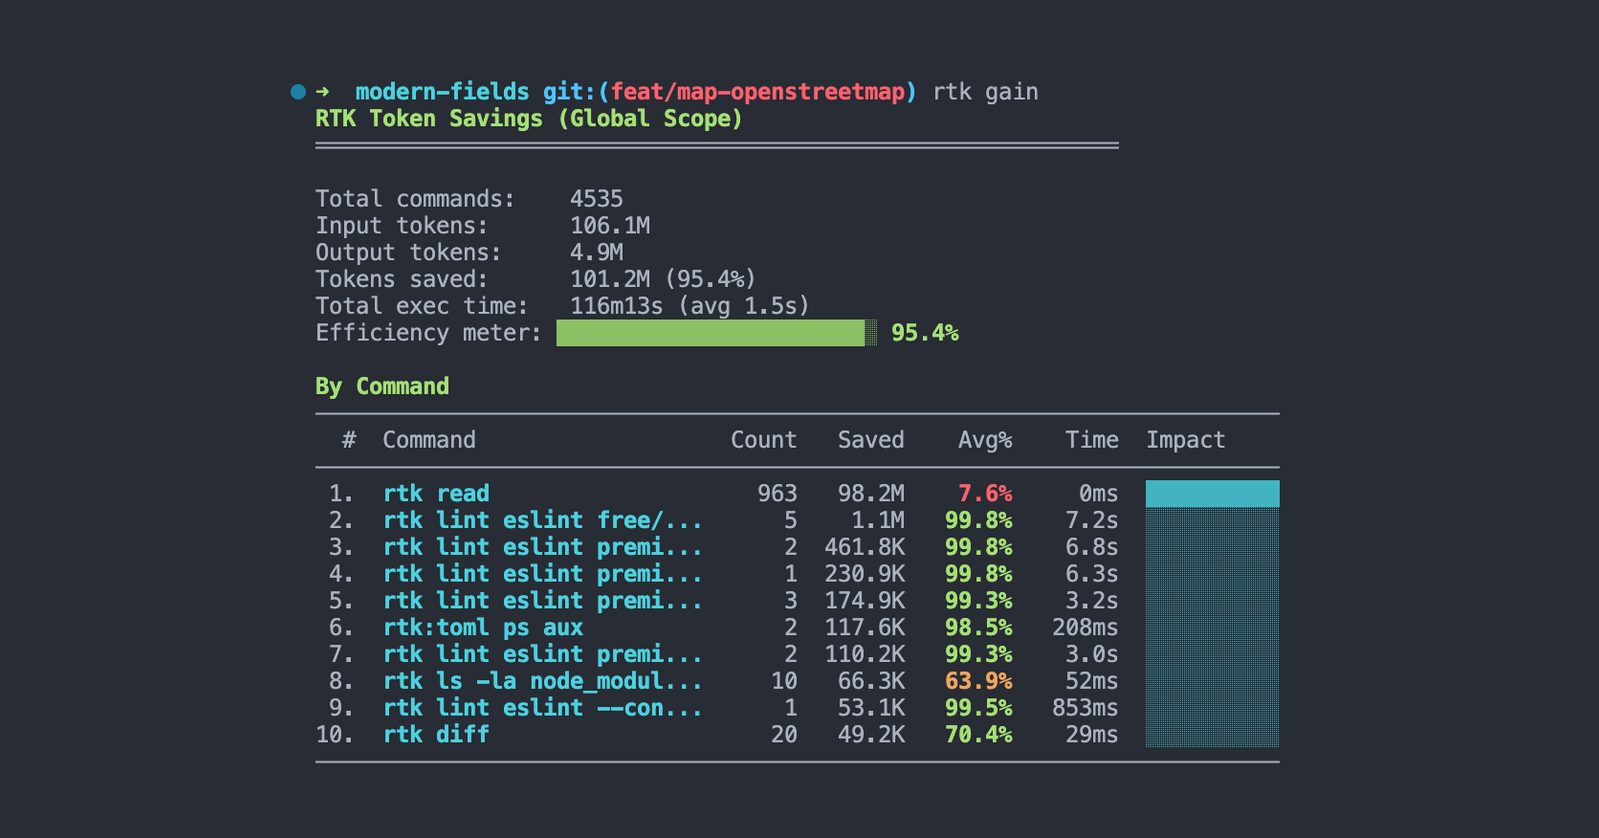The height and width of the screenshot is (838, 1599).
Task: Click the 98.5% average value
Action: pos(978,628)
